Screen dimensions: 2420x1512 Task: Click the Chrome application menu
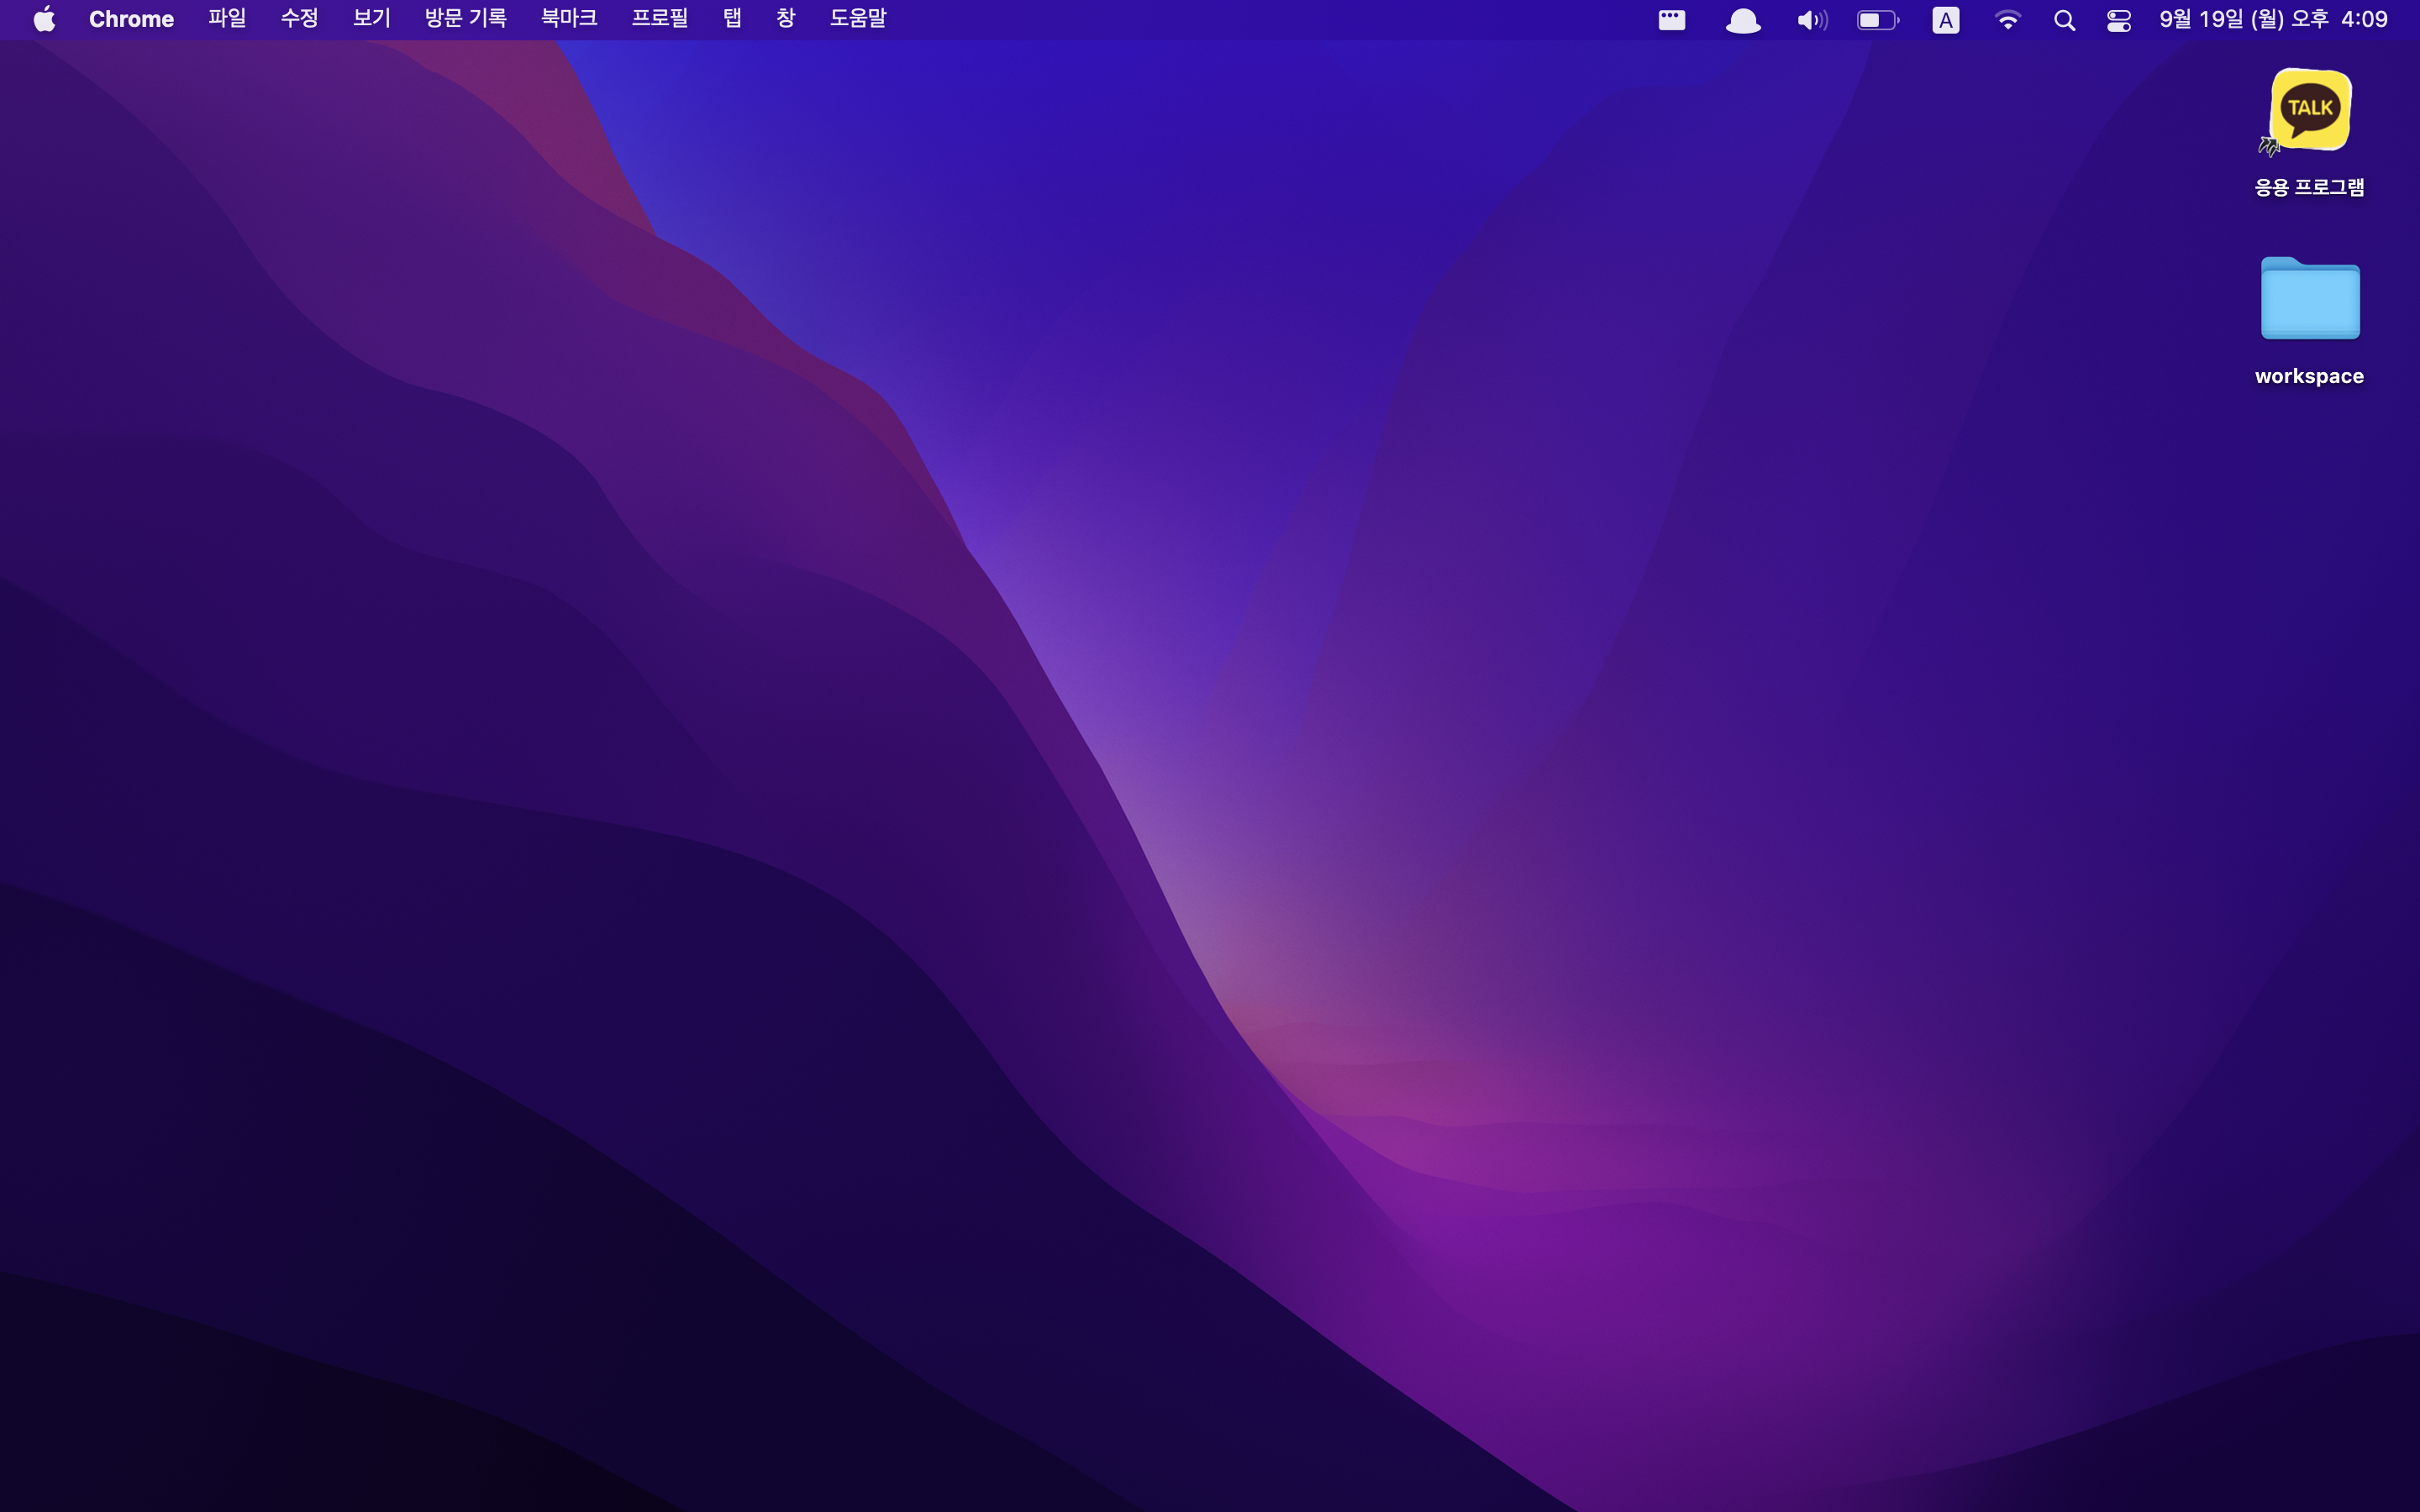point(131,19)
